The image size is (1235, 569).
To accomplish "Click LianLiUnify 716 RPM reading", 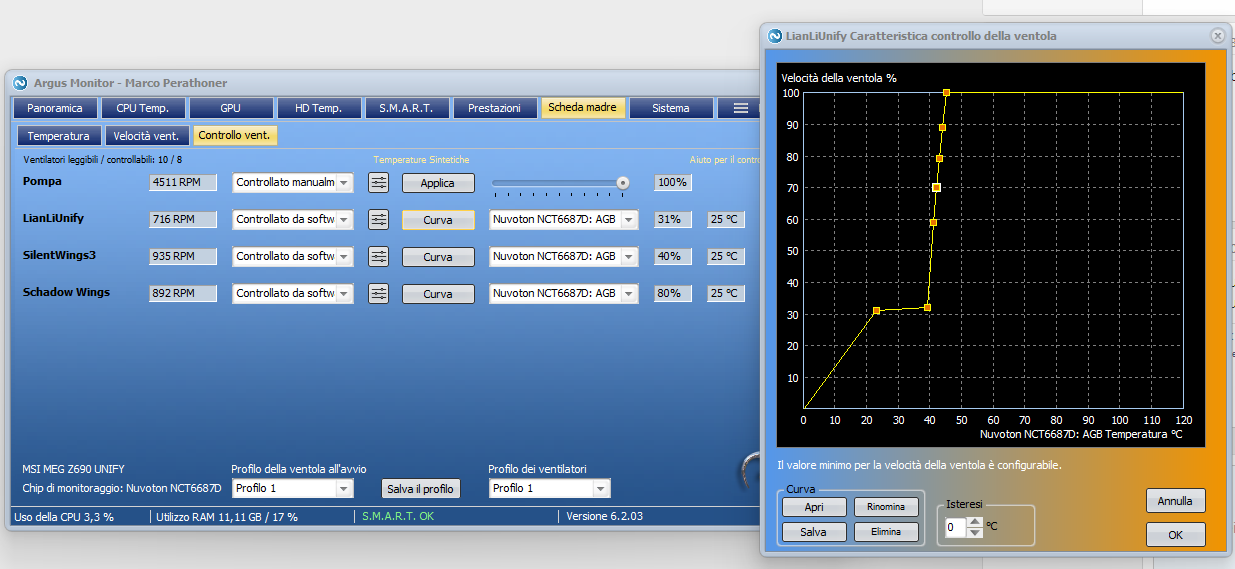I will pos(183,220).
